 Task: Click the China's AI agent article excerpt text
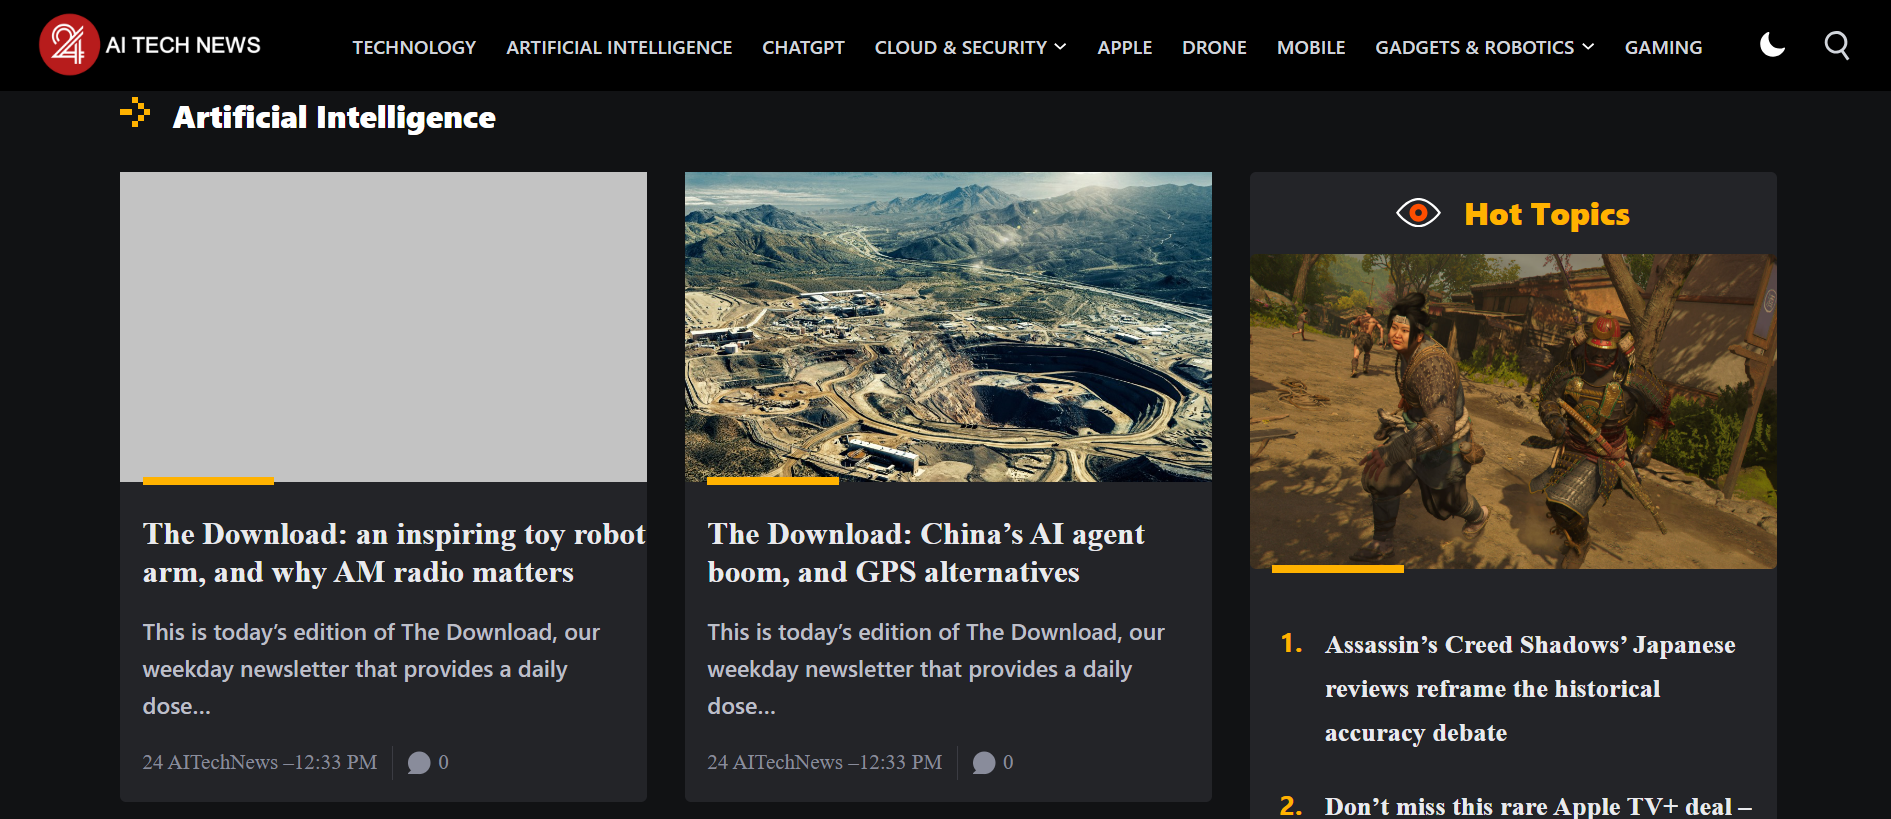coord(936,669)
